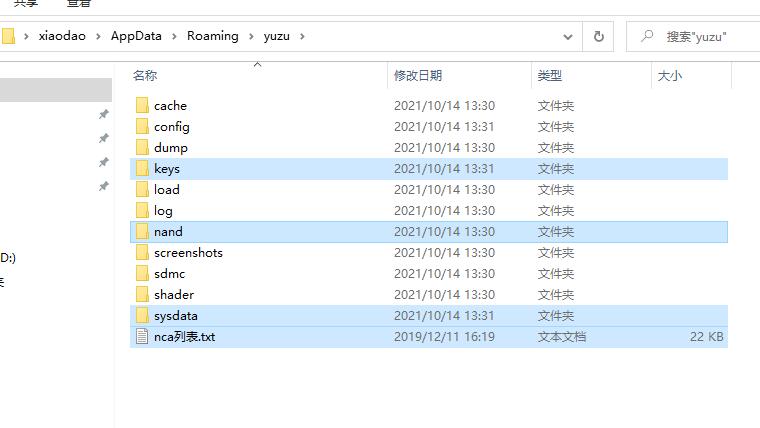Select the log folder name
The height and width of the screenshot is (428, 760).
[163, 211]
